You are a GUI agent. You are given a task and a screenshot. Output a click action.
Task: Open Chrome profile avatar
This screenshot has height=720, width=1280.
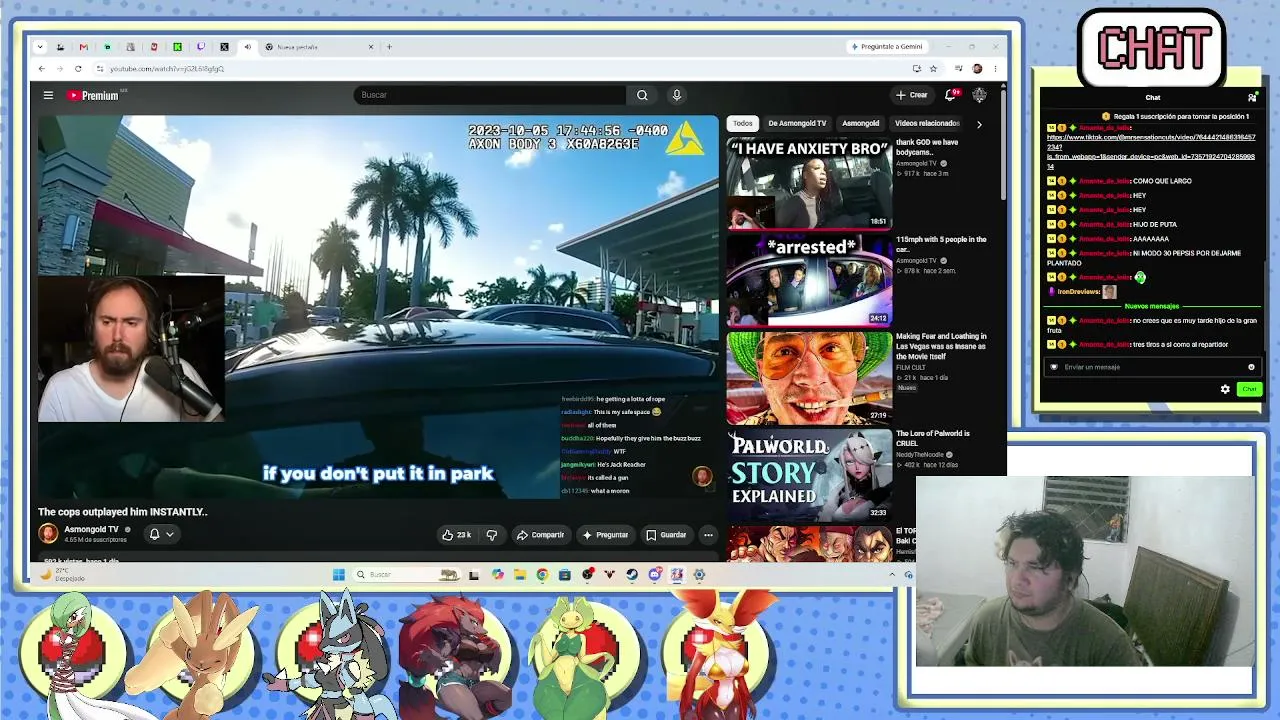(x=977, y=69)
